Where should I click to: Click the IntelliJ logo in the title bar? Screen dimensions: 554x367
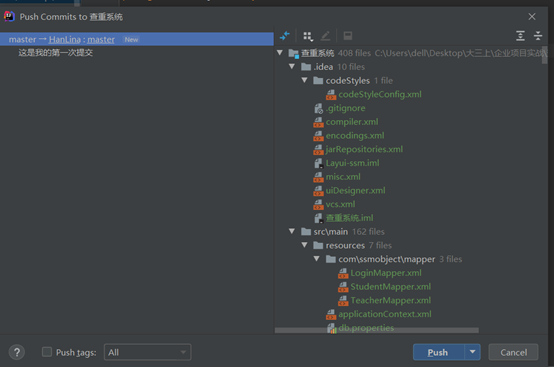click(x=9, y=17)
